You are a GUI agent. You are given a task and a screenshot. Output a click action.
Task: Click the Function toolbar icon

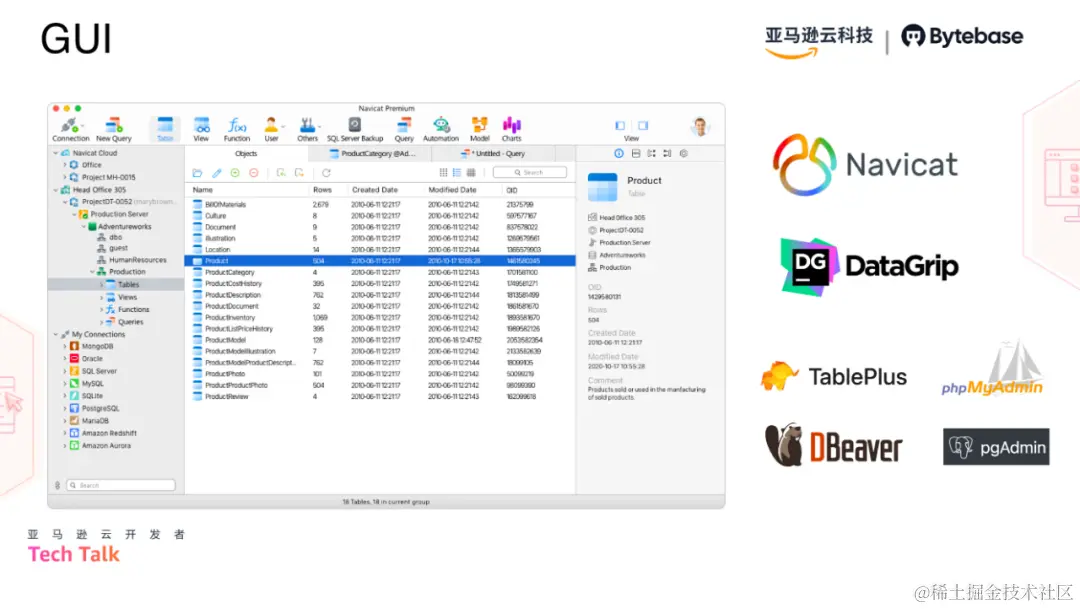click(237, 127)
